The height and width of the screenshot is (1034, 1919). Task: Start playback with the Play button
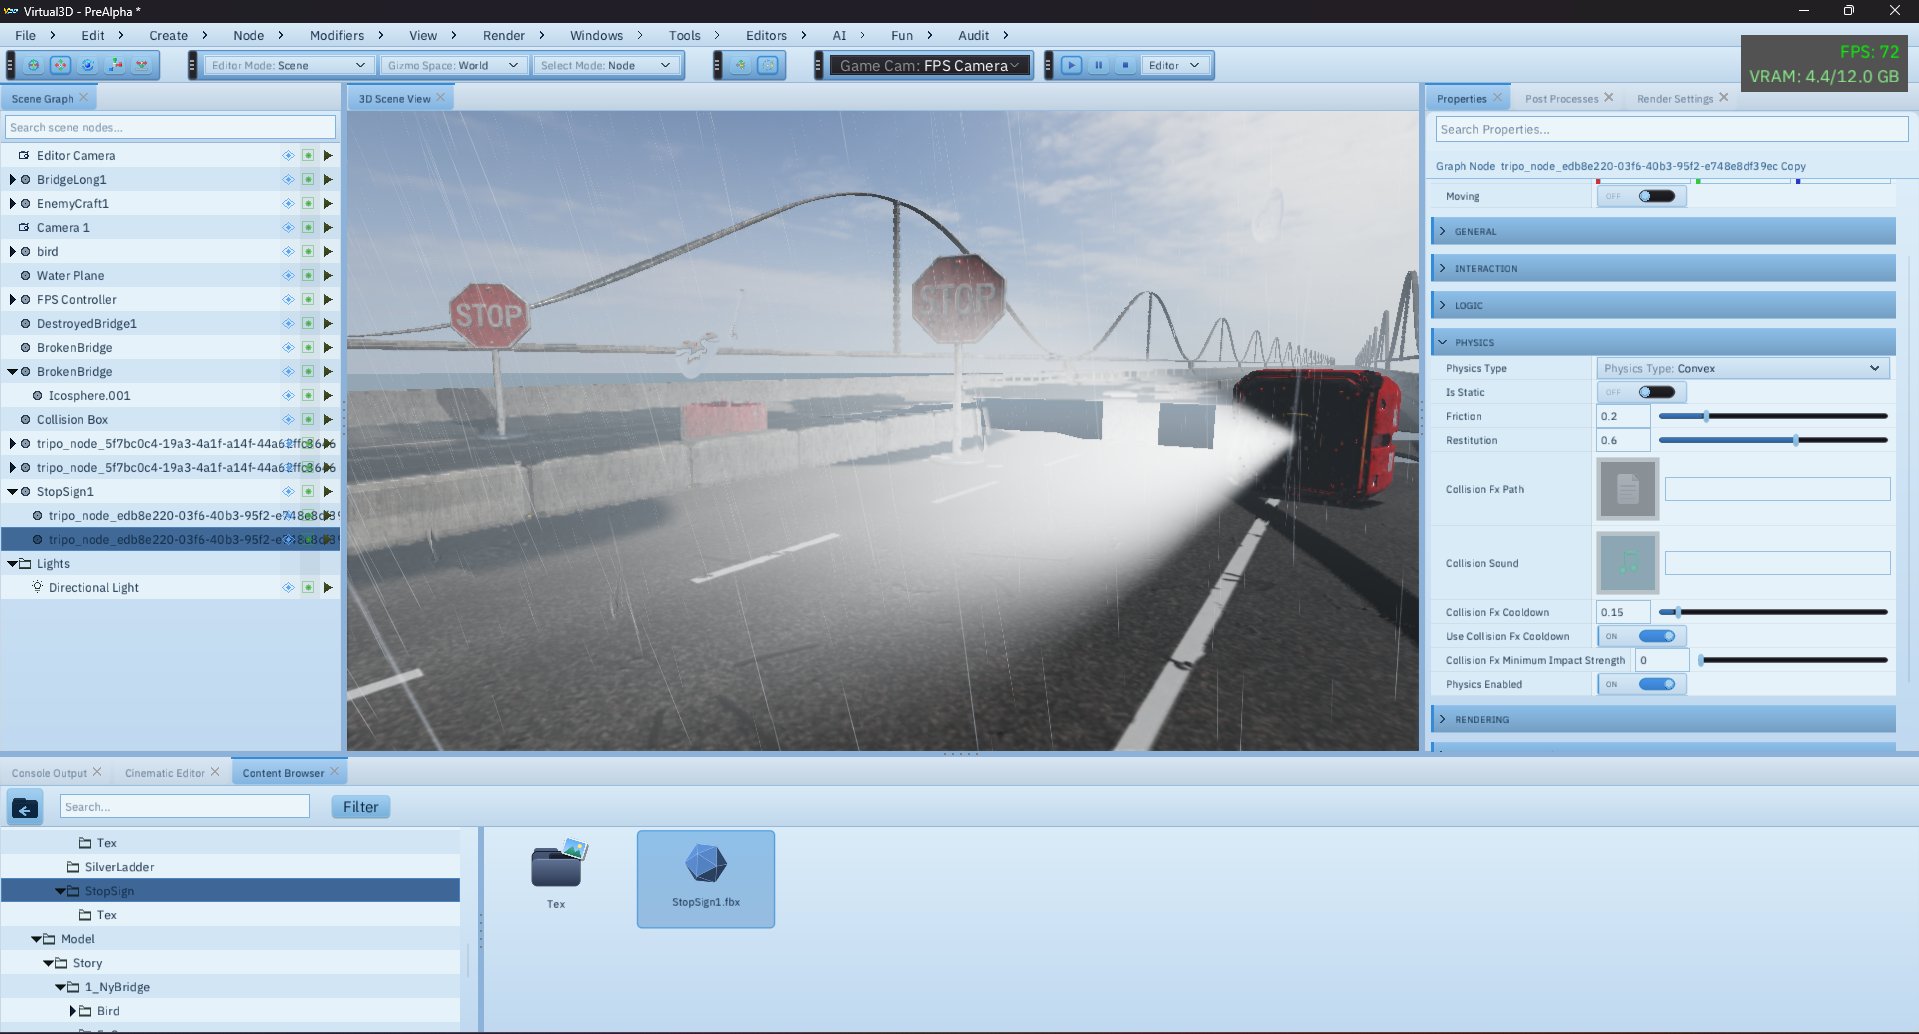(1071, 65)
